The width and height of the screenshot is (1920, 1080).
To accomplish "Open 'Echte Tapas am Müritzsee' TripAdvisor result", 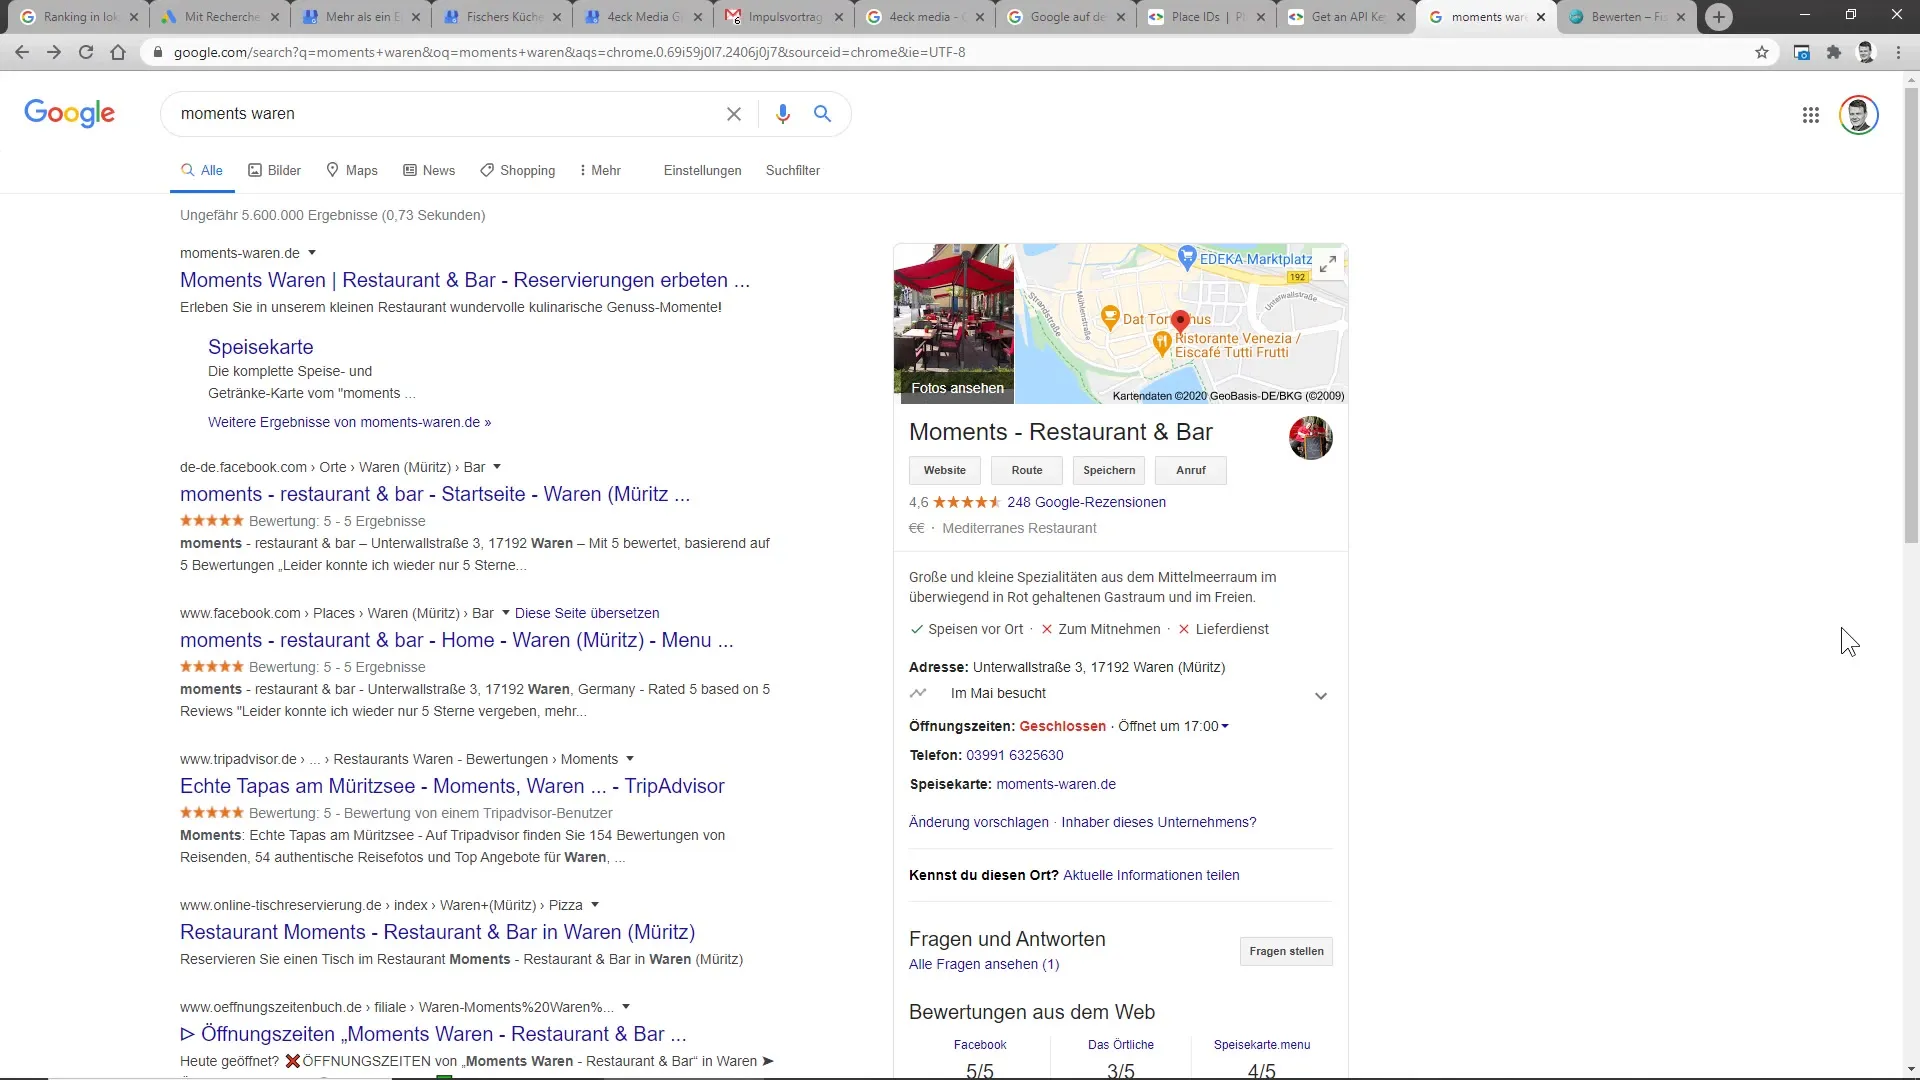I will pyautogui.click(x=452, y=786).
